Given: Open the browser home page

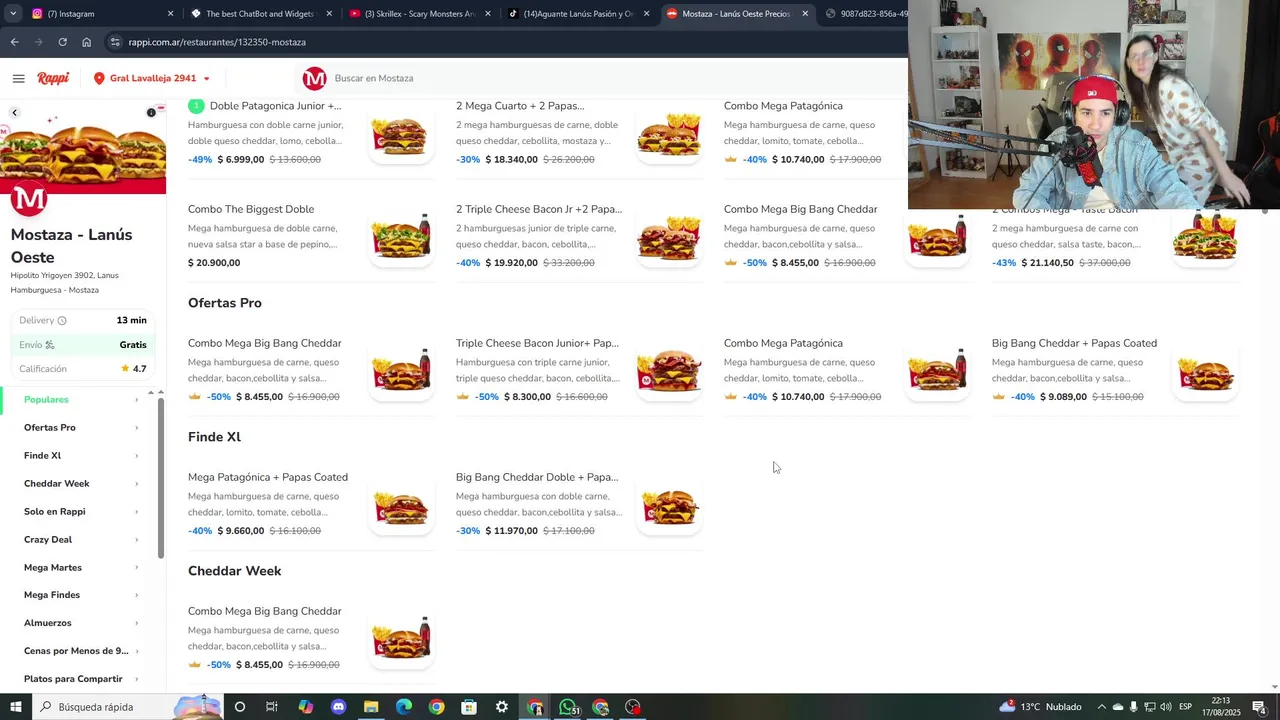Looking at the screenshot, I should [x=86, y=42].
